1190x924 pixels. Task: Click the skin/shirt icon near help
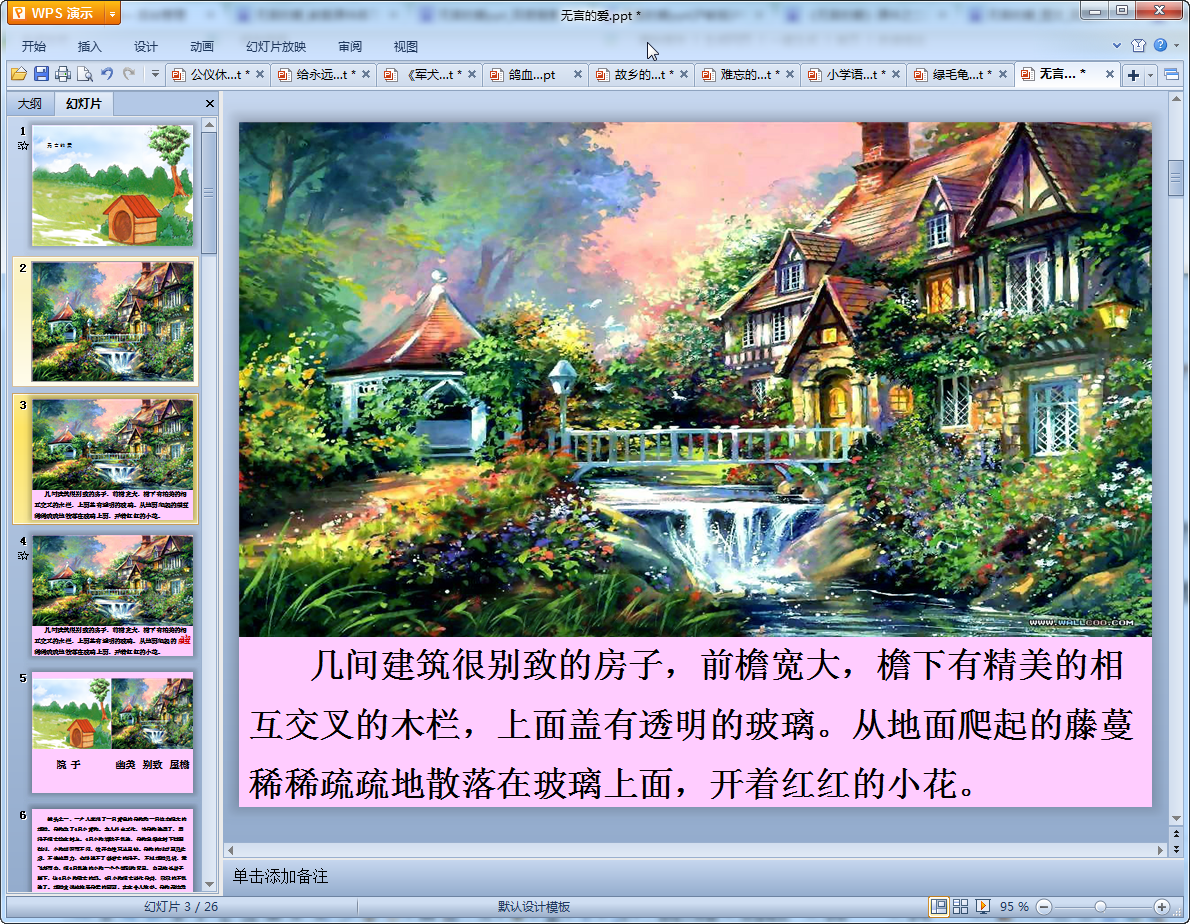click(x=1138, y=46)
